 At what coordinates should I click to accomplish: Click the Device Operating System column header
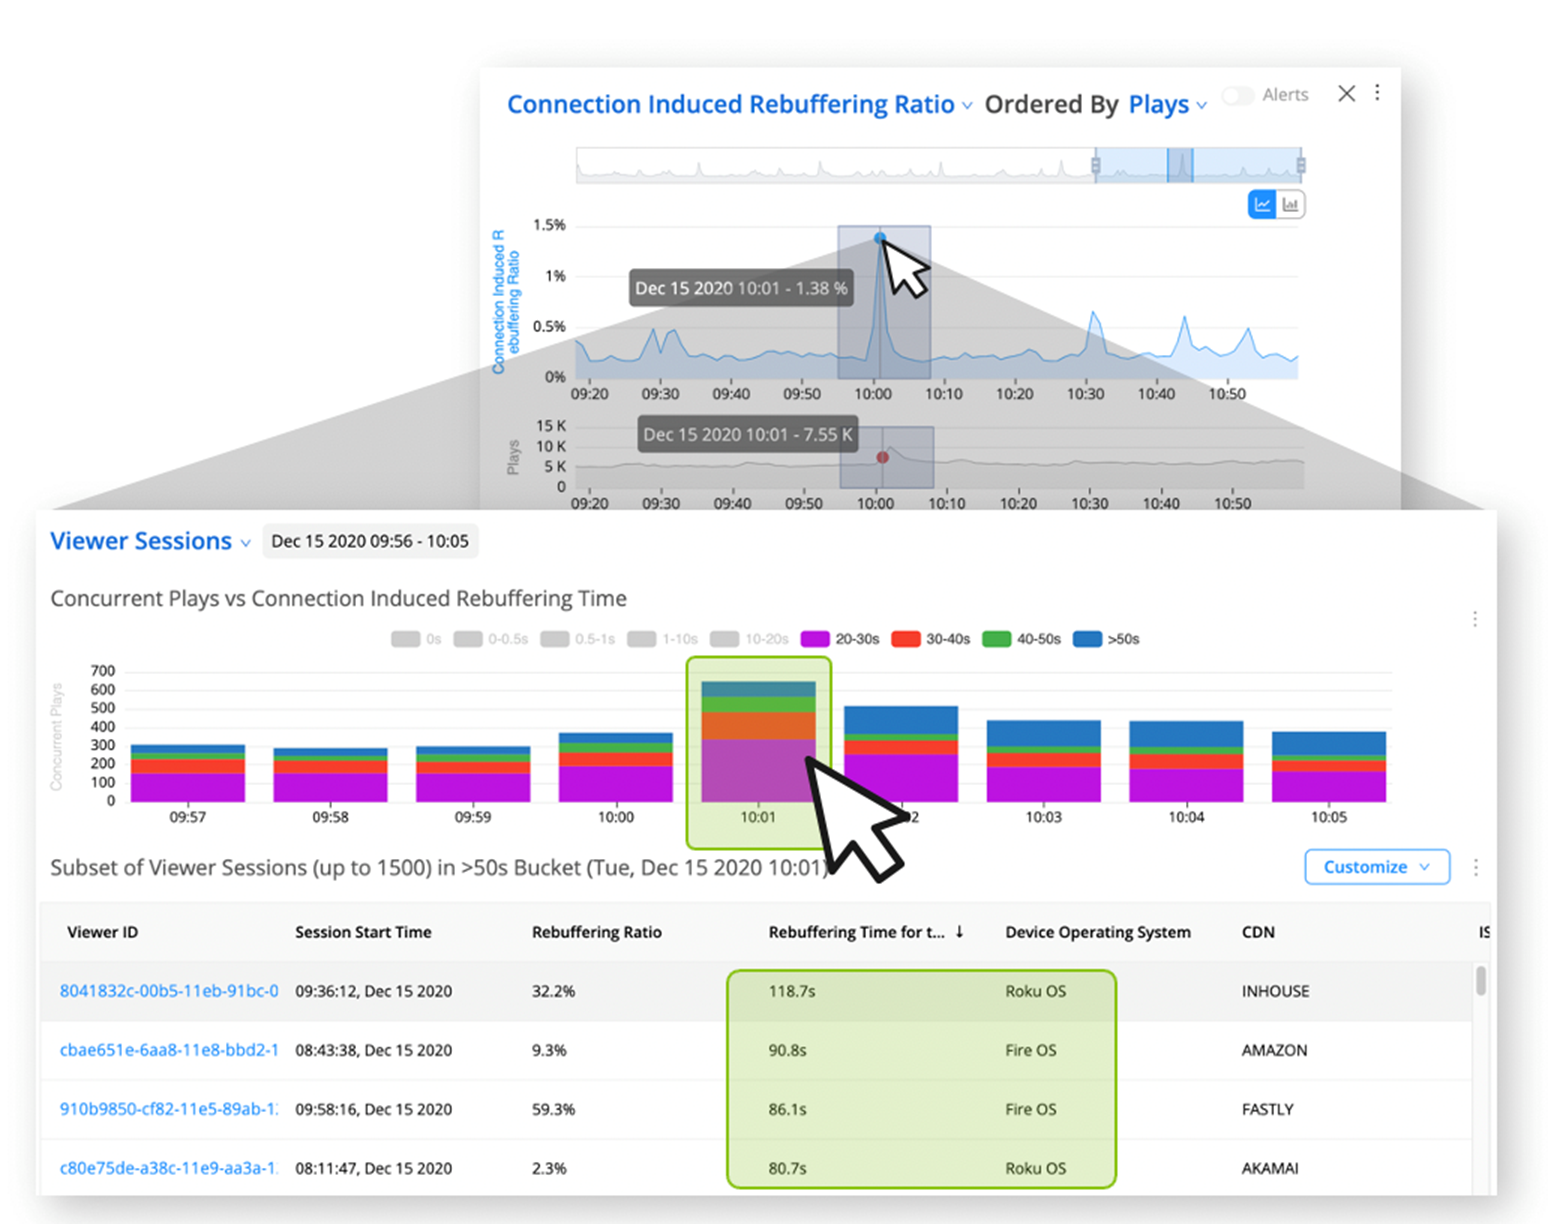click(1098, 932)
